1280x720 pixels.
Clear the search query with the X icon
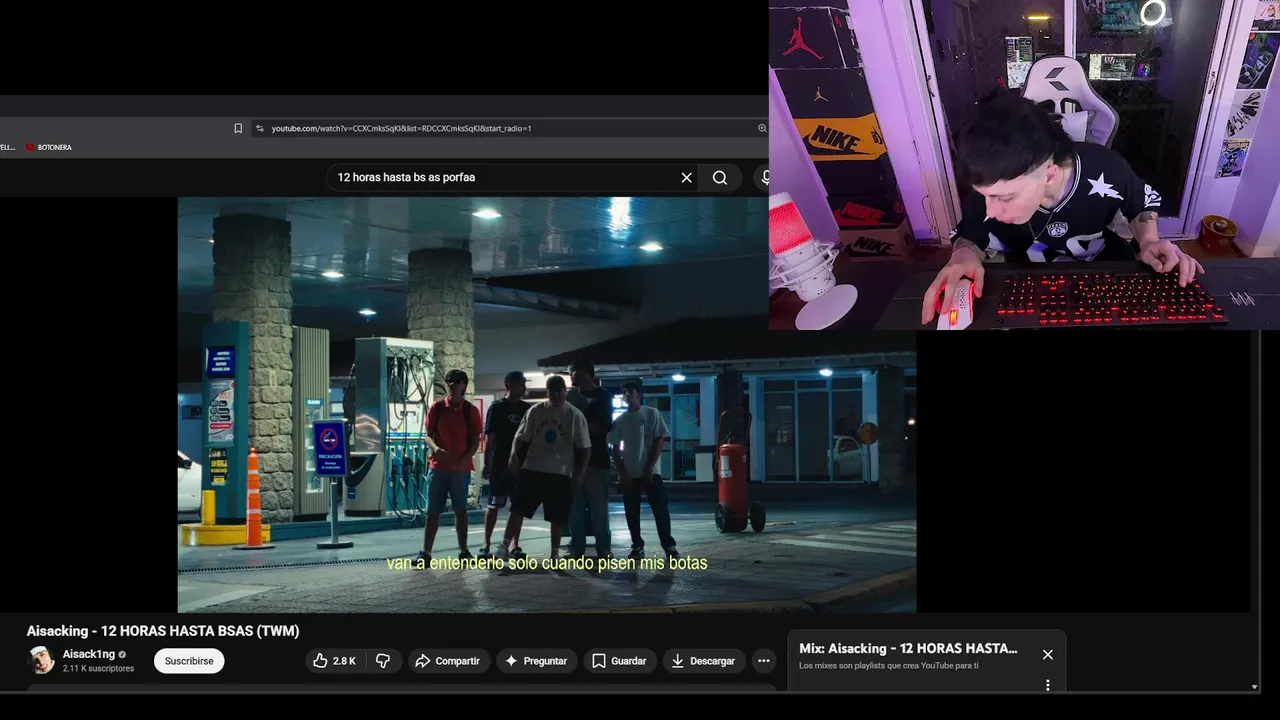(x=686, y=177)
